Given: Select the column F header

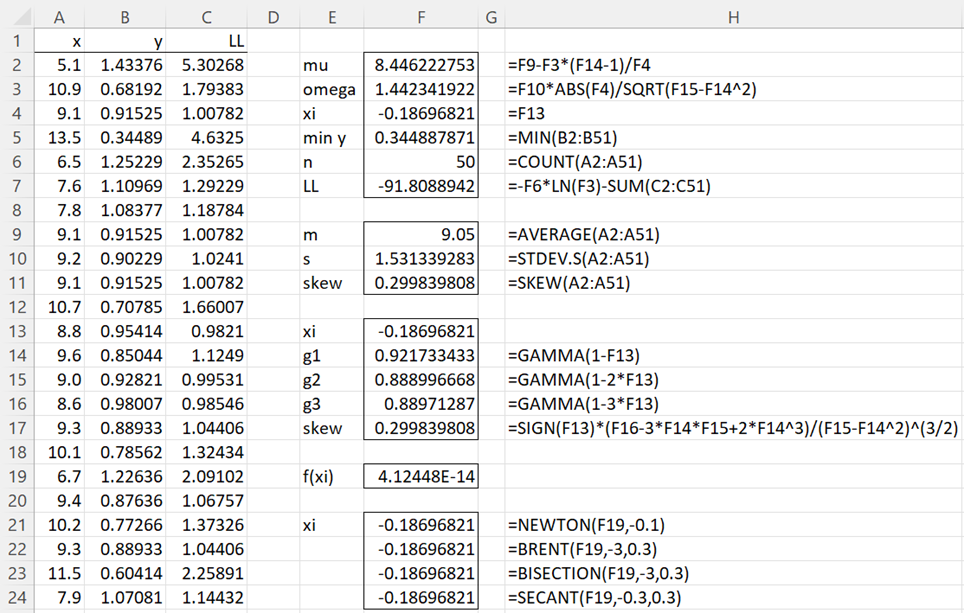Looking at the screenshot, I should (421, 17).
